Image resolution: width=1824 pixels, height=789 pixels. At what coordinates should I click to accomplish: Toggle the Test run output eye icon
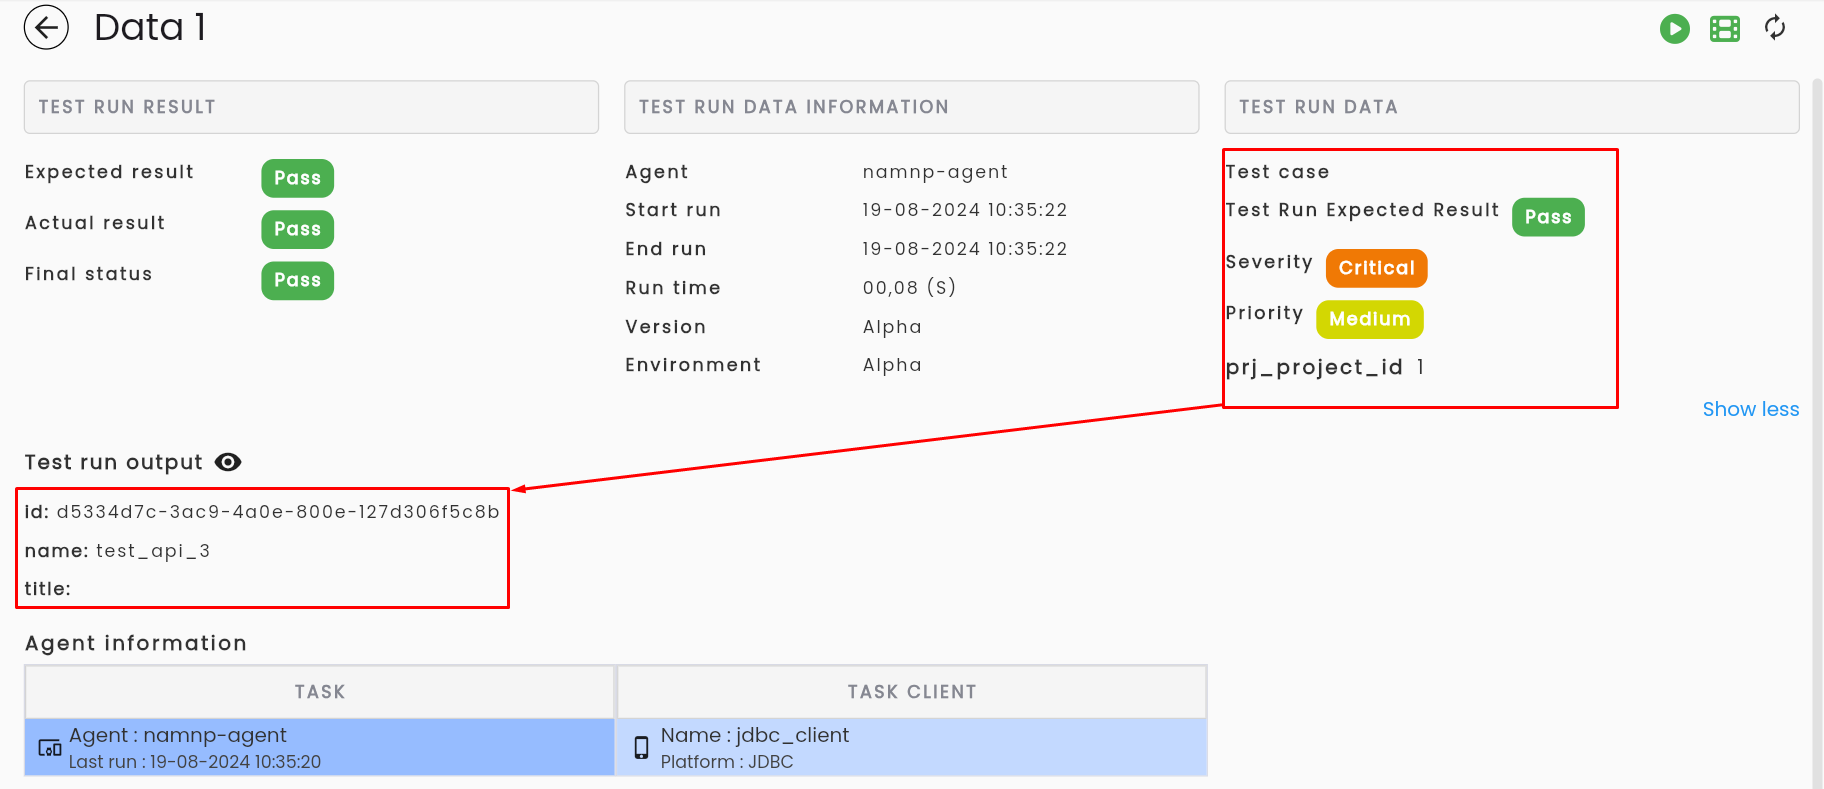(228, 462)
